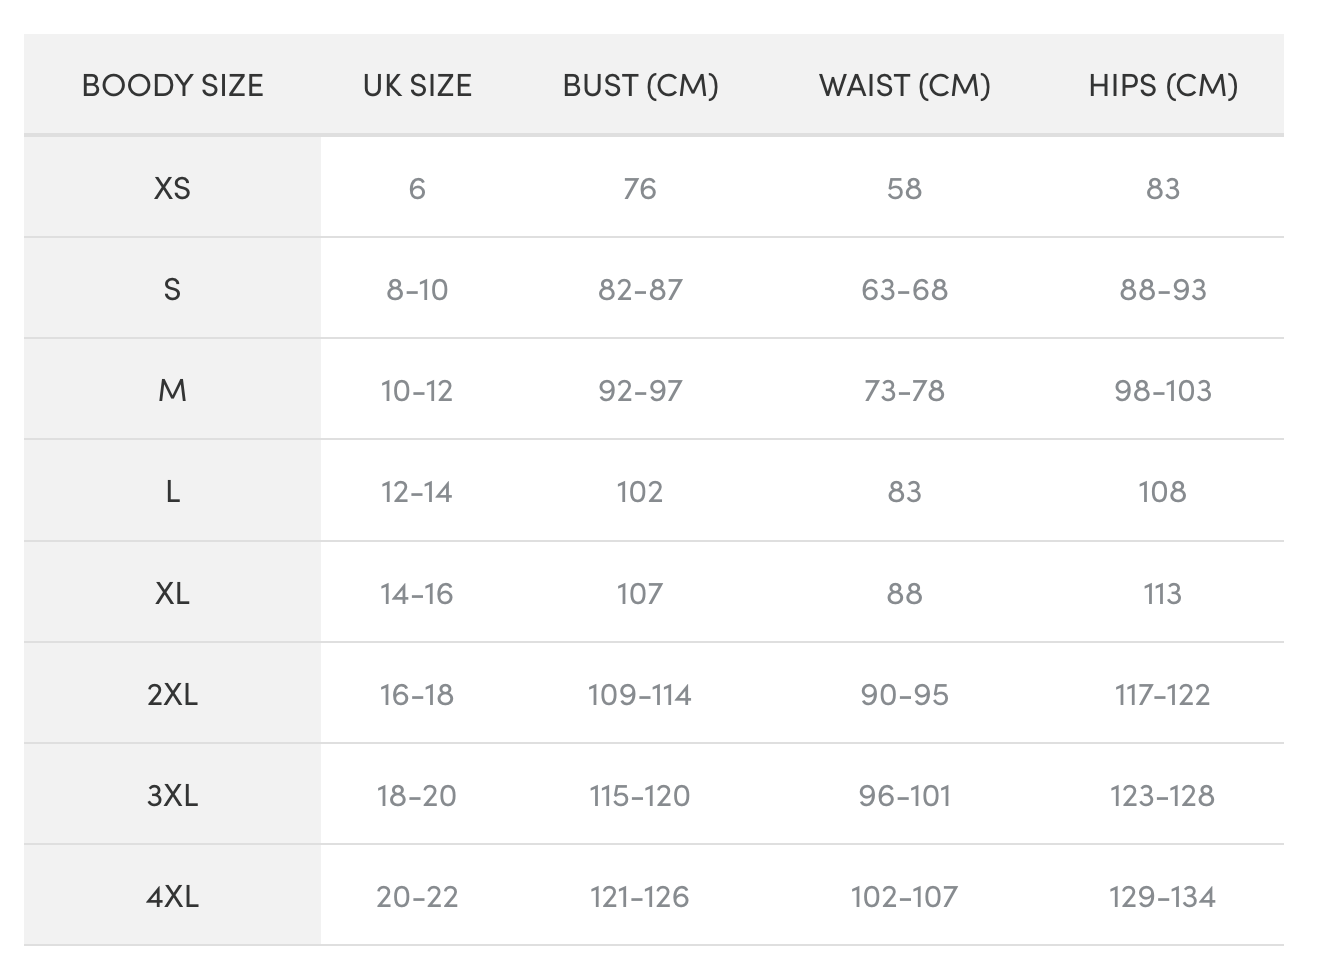Click UK size 8-10 cell
The height and width of the screenshot is (966, 1328).
(417, 290)
